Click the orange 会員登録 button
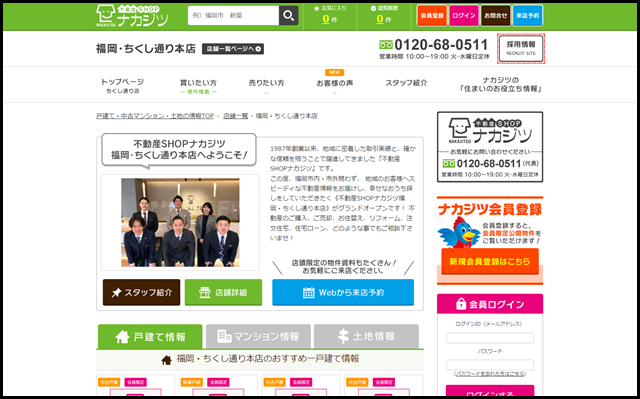 coord(432,16)
